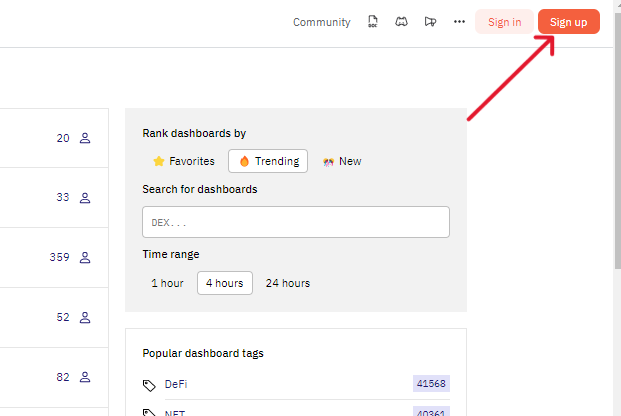Open the three-dots more menu

[x=459, y=22]
